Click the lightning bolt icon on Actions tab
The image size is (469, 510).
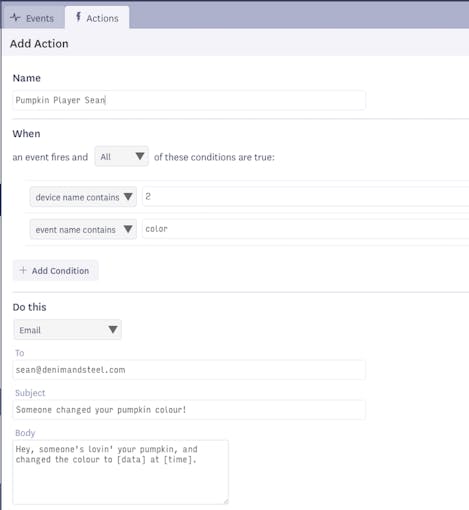78,17
